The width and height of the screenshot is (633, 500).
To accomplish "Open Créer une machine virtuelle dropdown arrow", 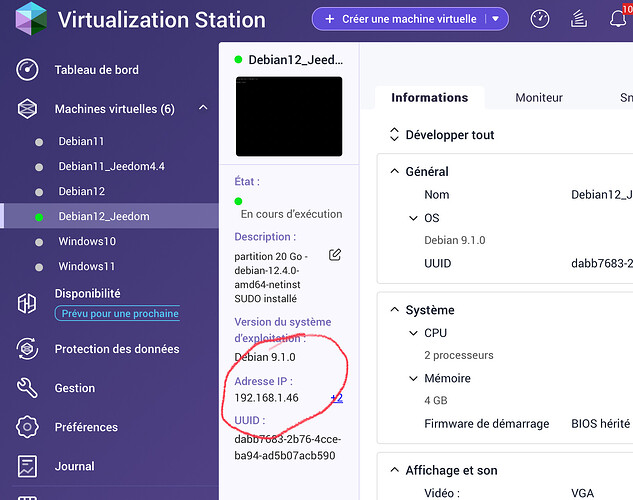I will pyautogui.click(x=494, y=19).
